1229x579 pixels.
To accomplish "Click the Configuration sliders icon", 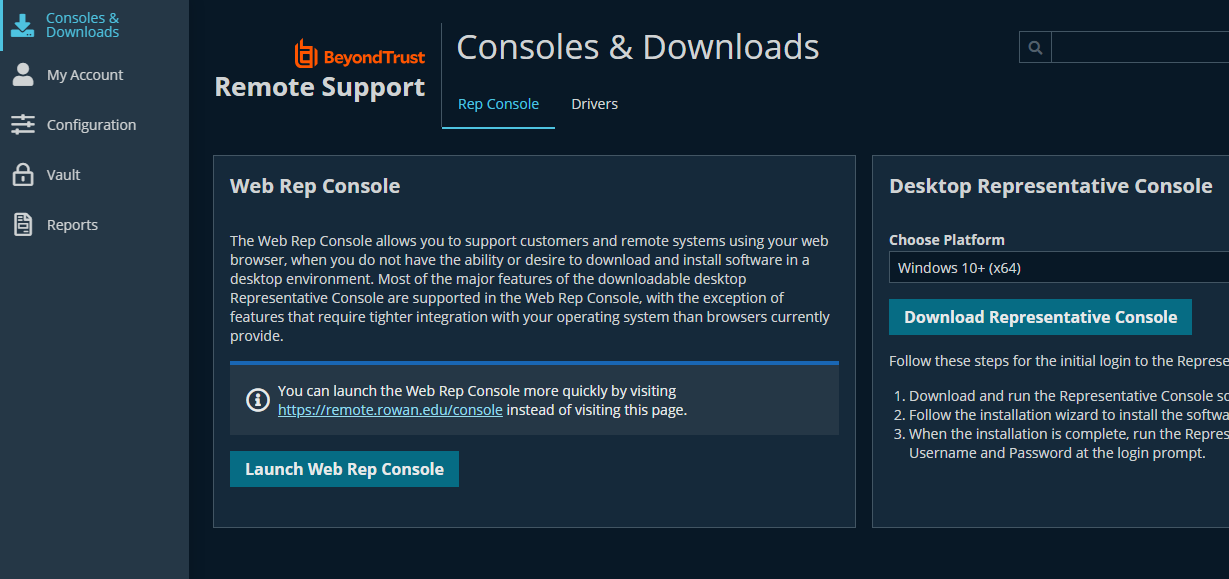I will (x=22, y=125).
